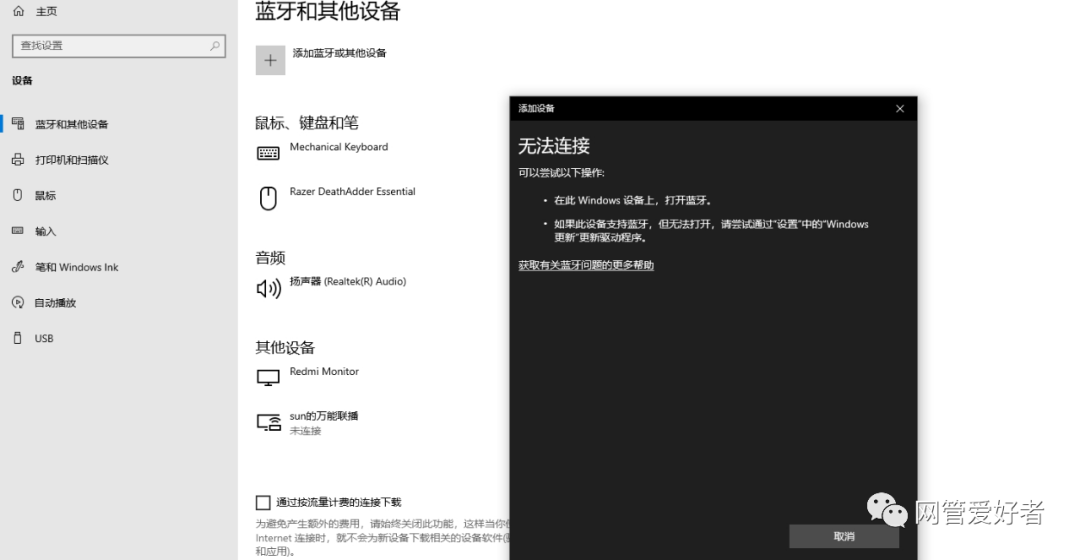
Task: Open 获取有关蓝牙问题的更多帮助 link
Action: (586, 265)
